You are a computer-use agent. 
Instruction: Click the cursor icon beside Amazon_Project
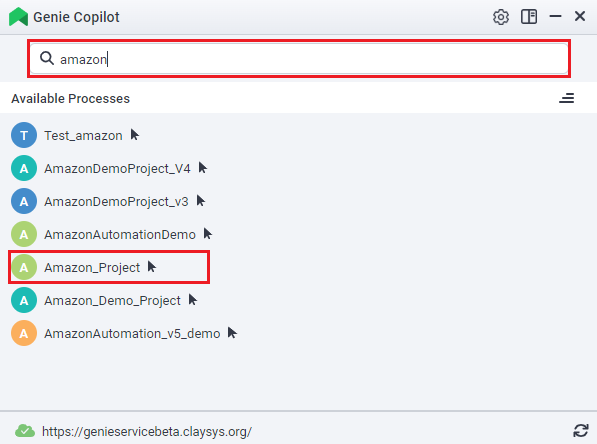pyautogui.click(x=152, y=267)
